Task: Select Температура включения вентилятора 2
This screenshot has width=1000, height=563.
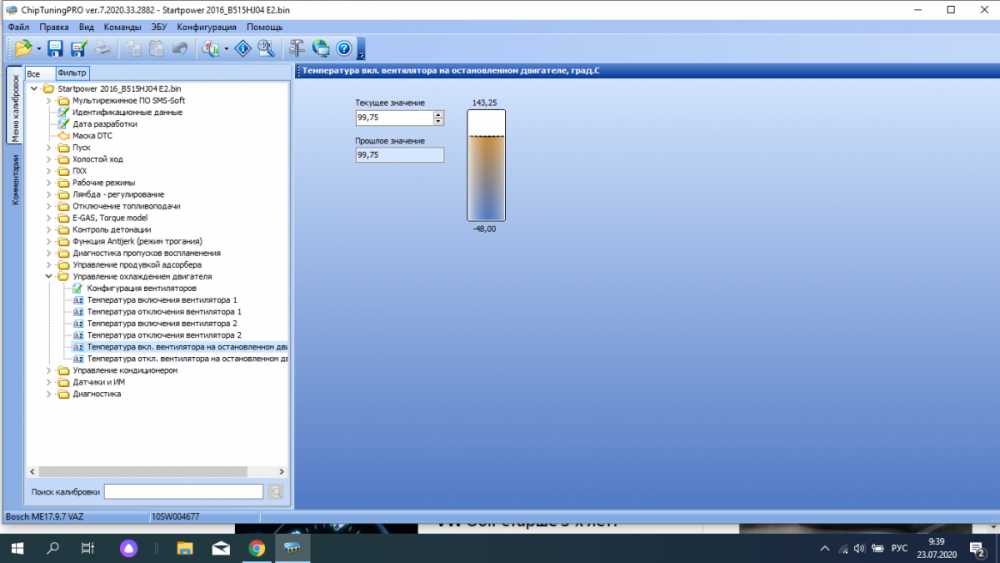Action: click(x=162, y=323)
